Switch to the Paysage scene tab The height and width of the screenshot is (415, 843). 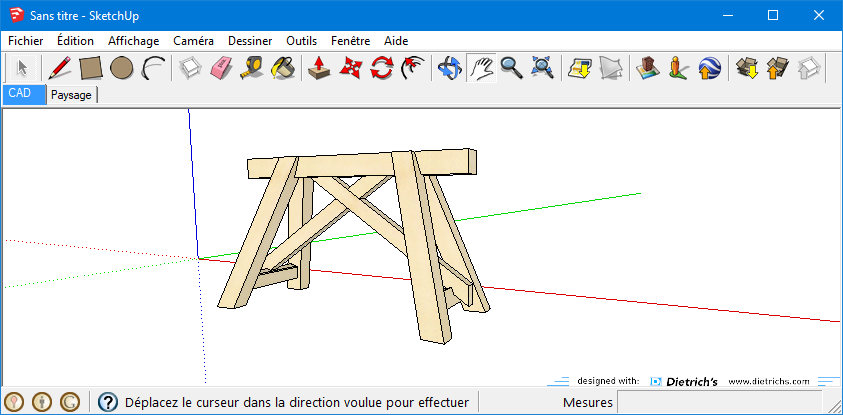(71, 95)
